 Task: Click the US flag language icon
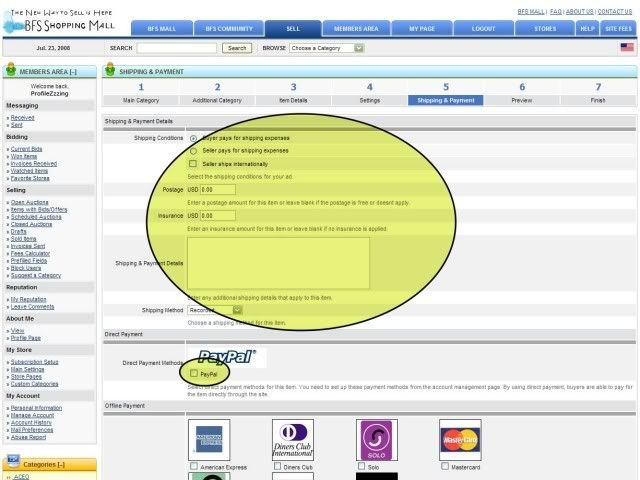(627, 47)
